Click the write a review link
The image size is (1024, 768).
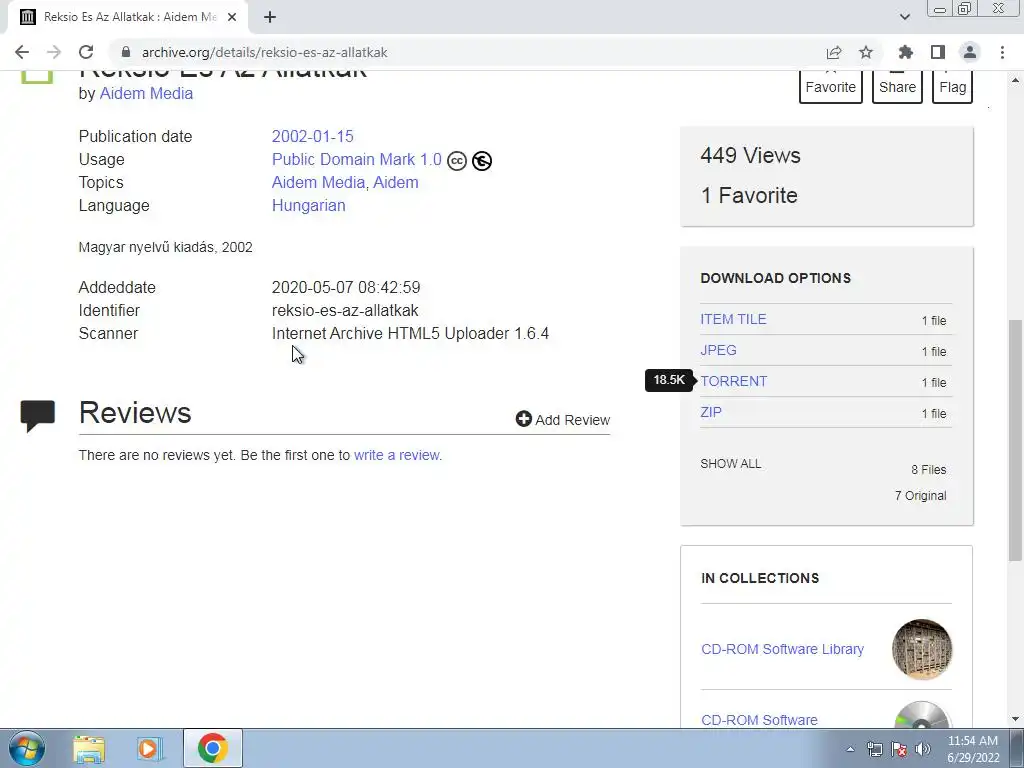[x=396, y=455]
